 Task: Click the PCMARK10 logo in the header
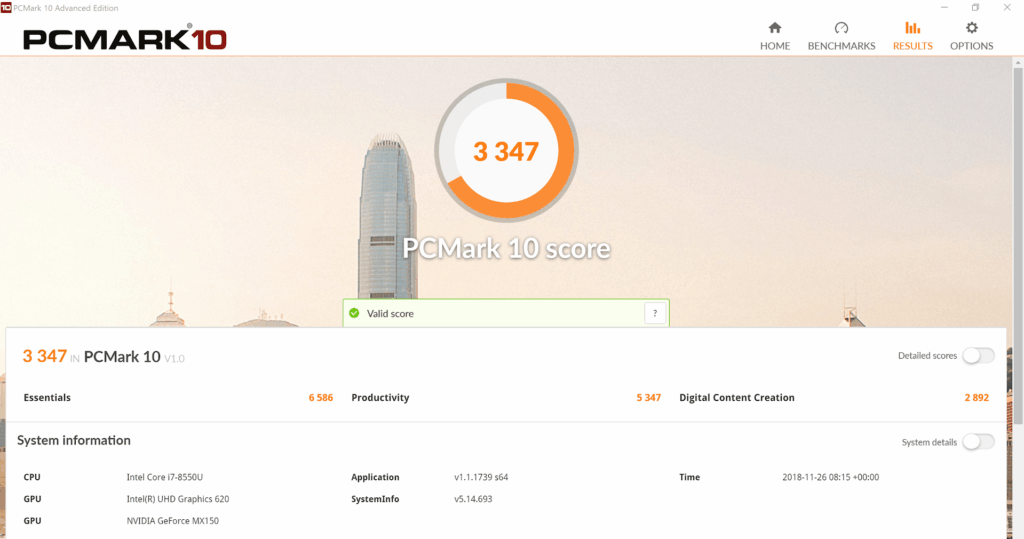tap(125, 39)
